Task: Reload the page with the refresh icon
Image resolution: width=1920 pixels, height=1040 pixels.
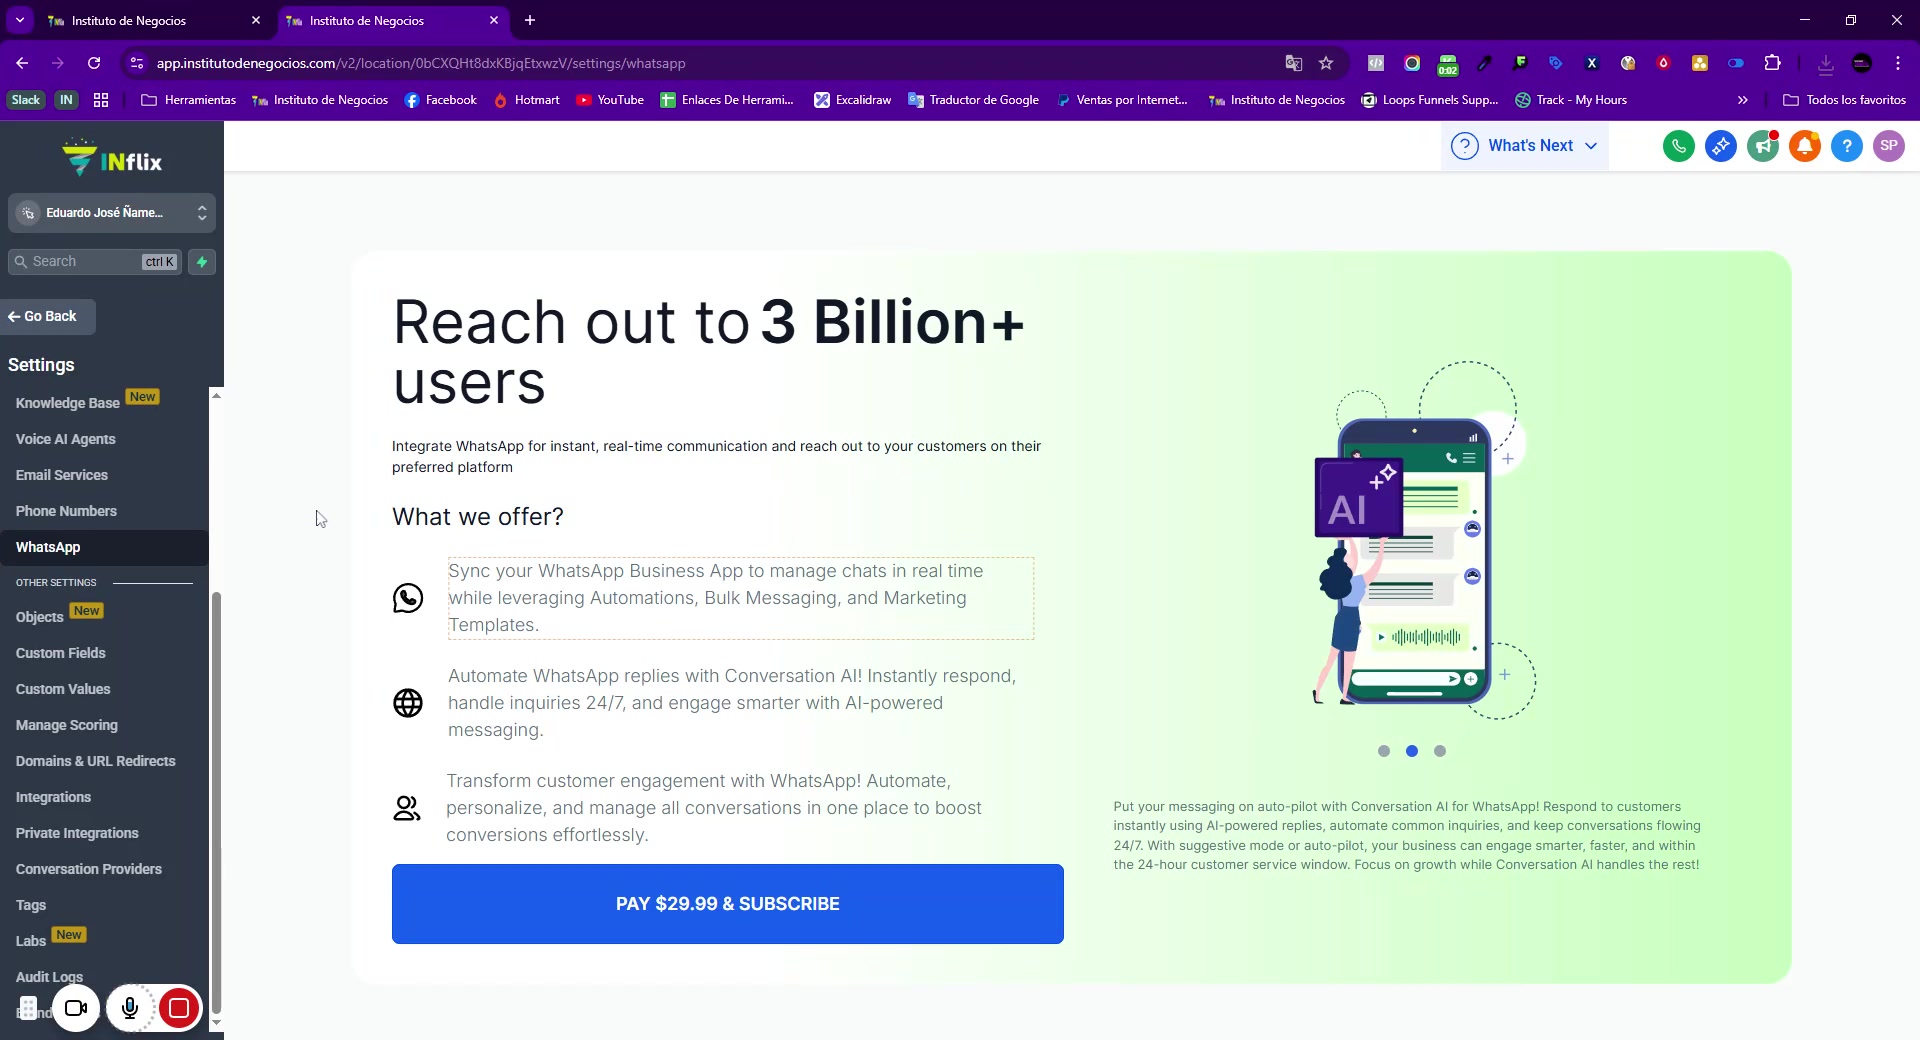Action: (x=94, y=63)
